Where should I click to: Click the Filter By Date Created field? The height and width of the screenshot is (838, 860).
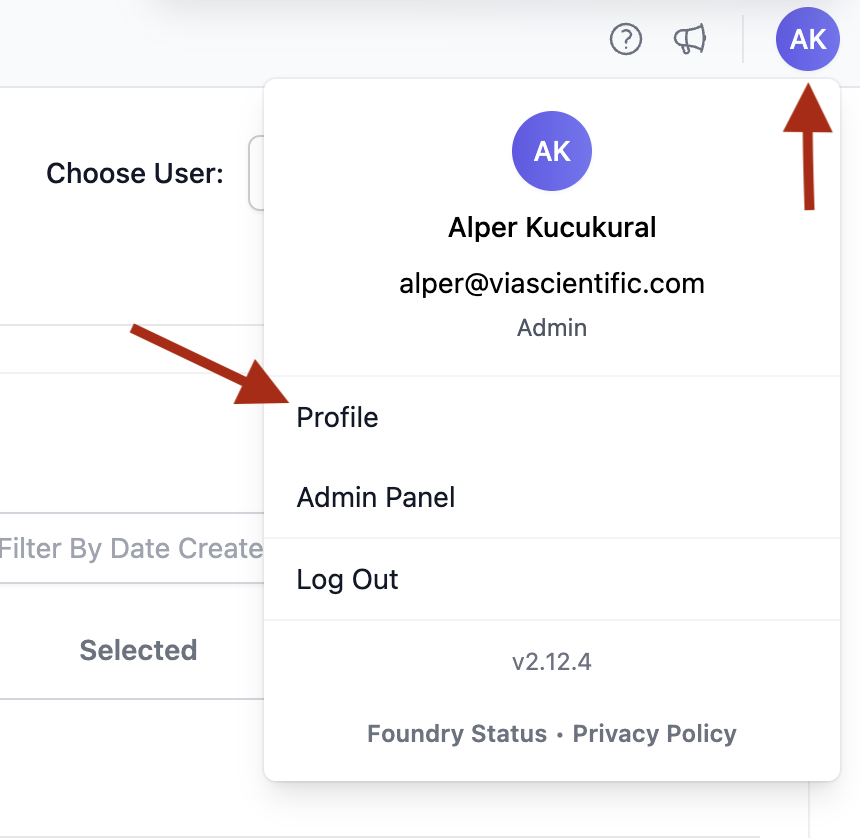coord(131,548)
